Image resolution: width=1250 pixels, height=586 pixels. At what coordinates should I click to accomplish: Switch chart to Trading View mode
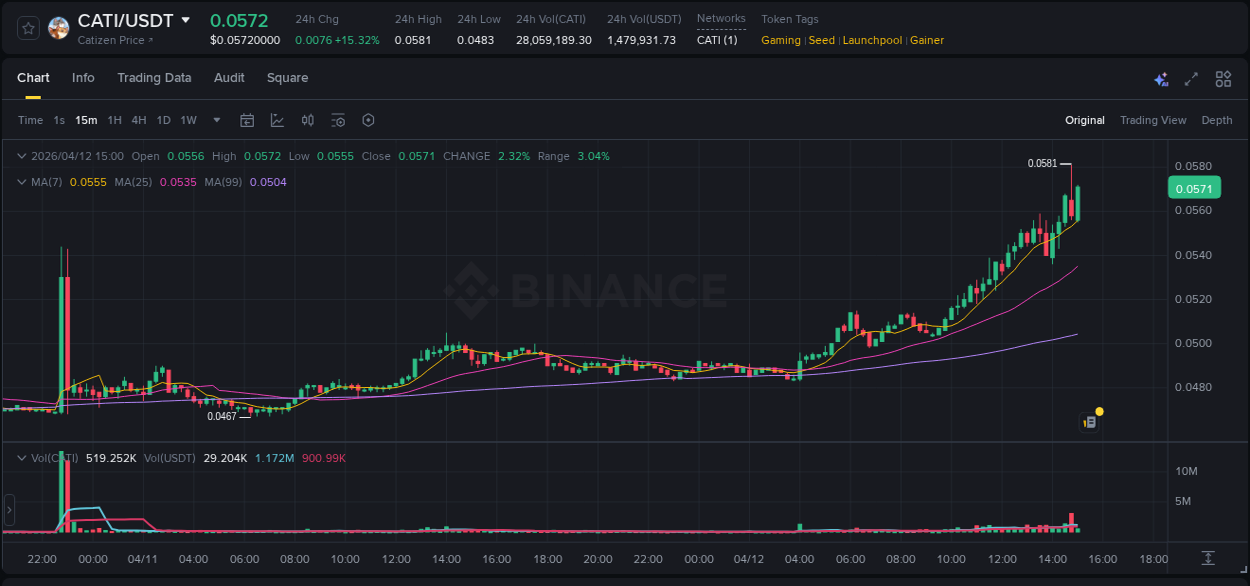point(1153,120)
